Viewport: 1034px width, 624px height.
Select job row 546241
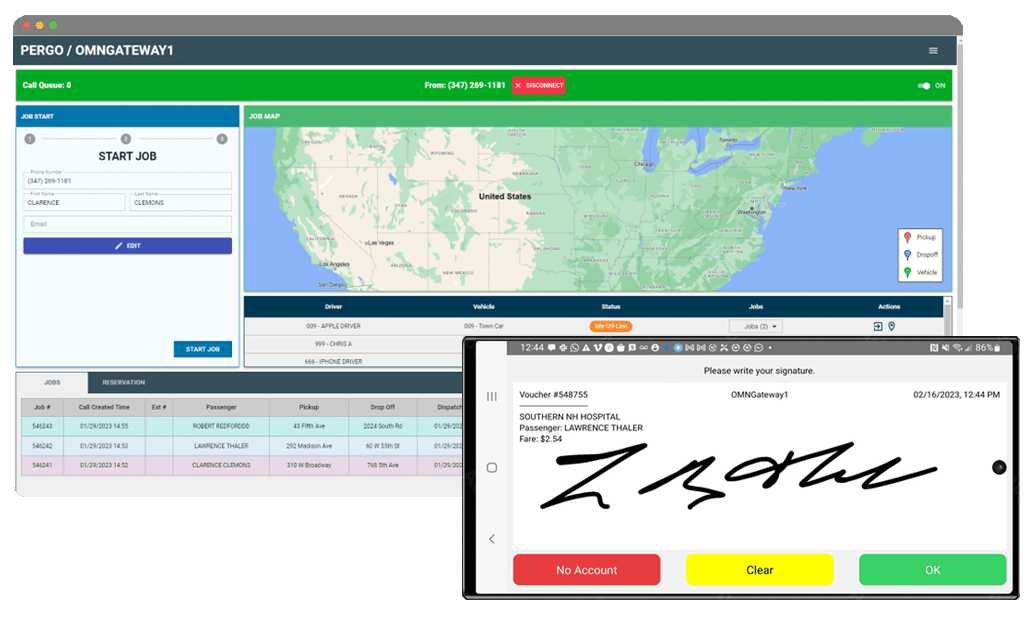click(243, 465)
